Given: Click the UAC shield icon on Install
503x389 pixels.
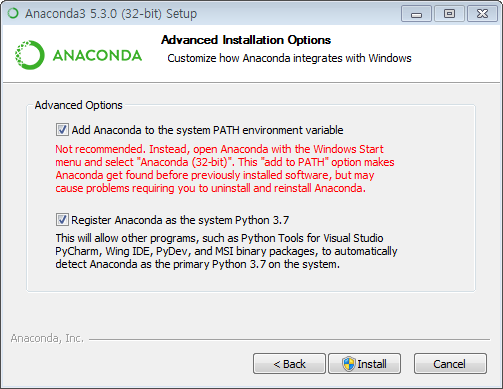Looking at the screenshot, I should [x=349, y=364].
